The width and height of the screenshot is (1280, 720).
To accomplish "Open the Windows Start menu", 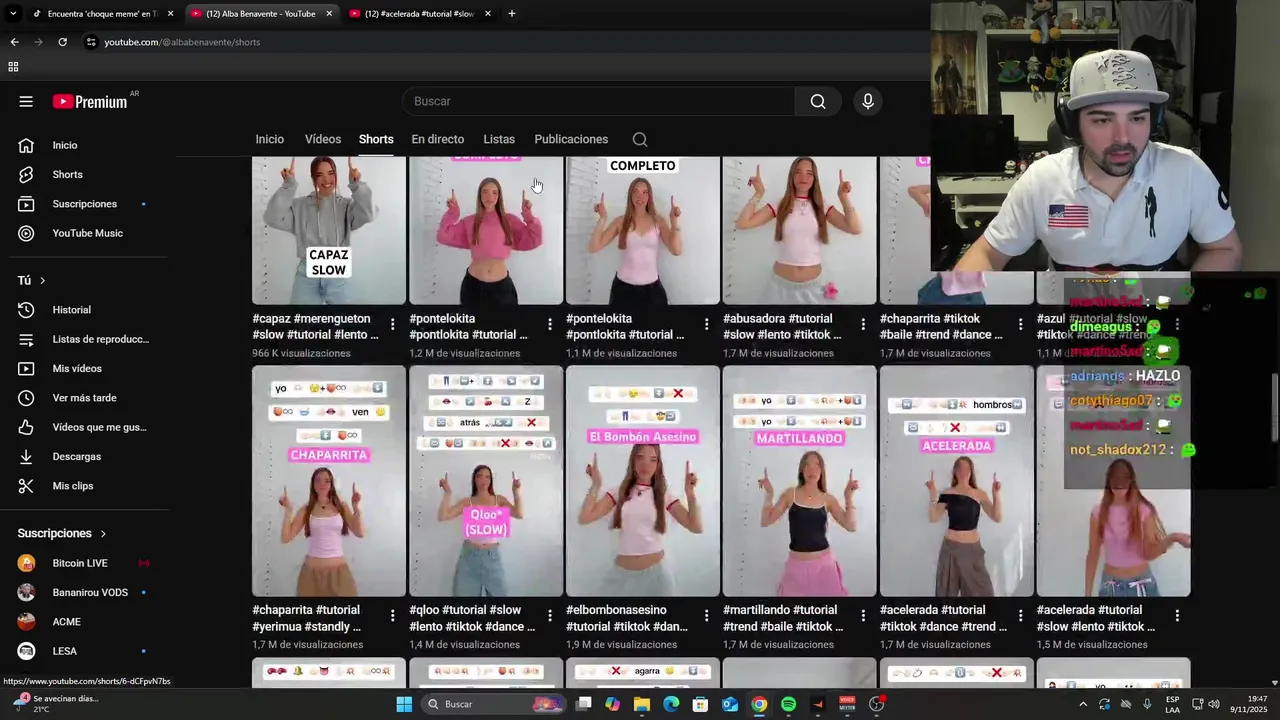I will (x=404, y=704).
